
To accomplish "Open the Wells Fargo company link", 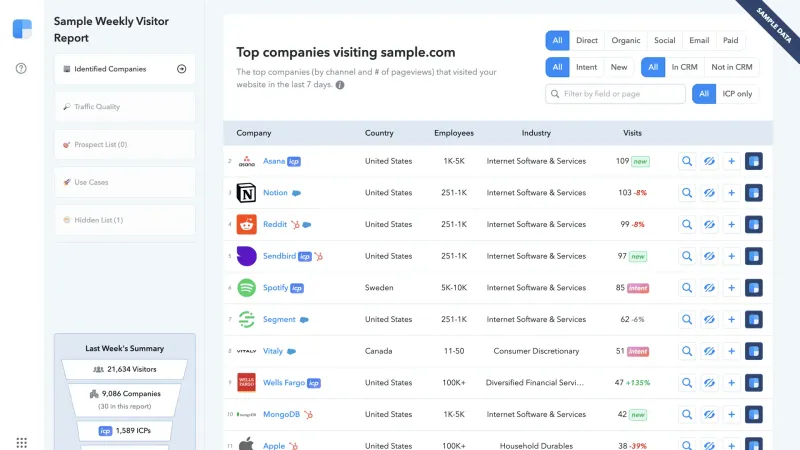I will [284, 383].
